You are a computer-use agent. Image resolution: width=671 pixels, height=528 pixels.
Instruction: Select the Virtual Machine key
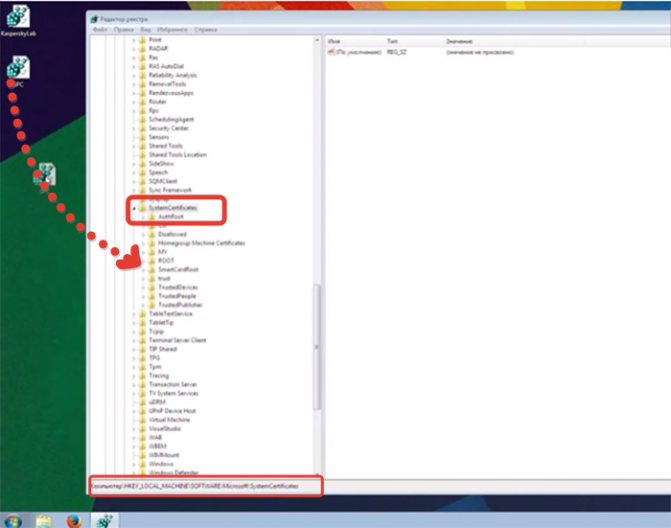coord(169,420)
